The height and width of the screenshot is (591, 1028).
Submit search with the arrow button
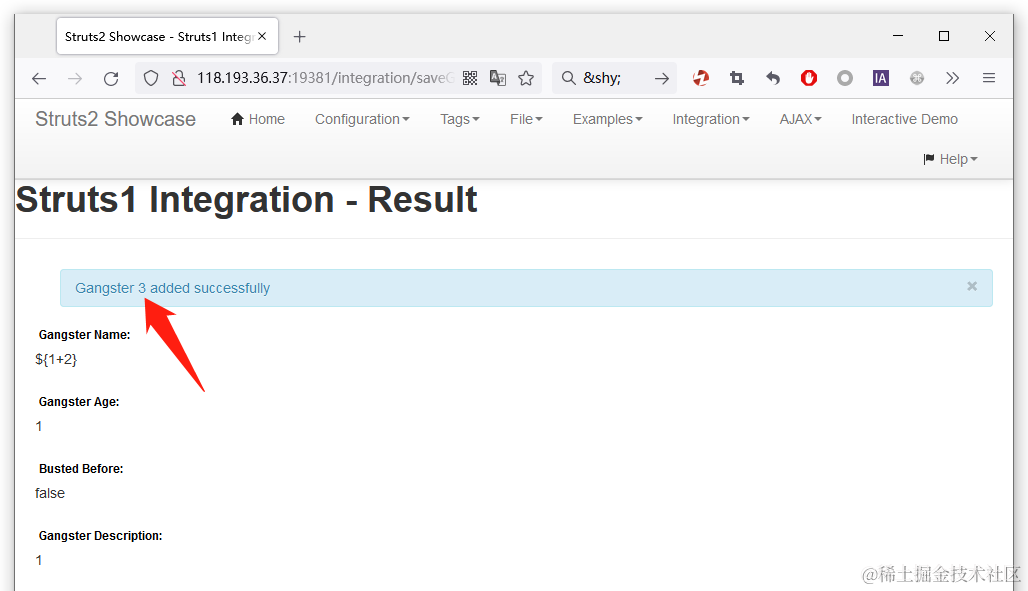point(662,79)
